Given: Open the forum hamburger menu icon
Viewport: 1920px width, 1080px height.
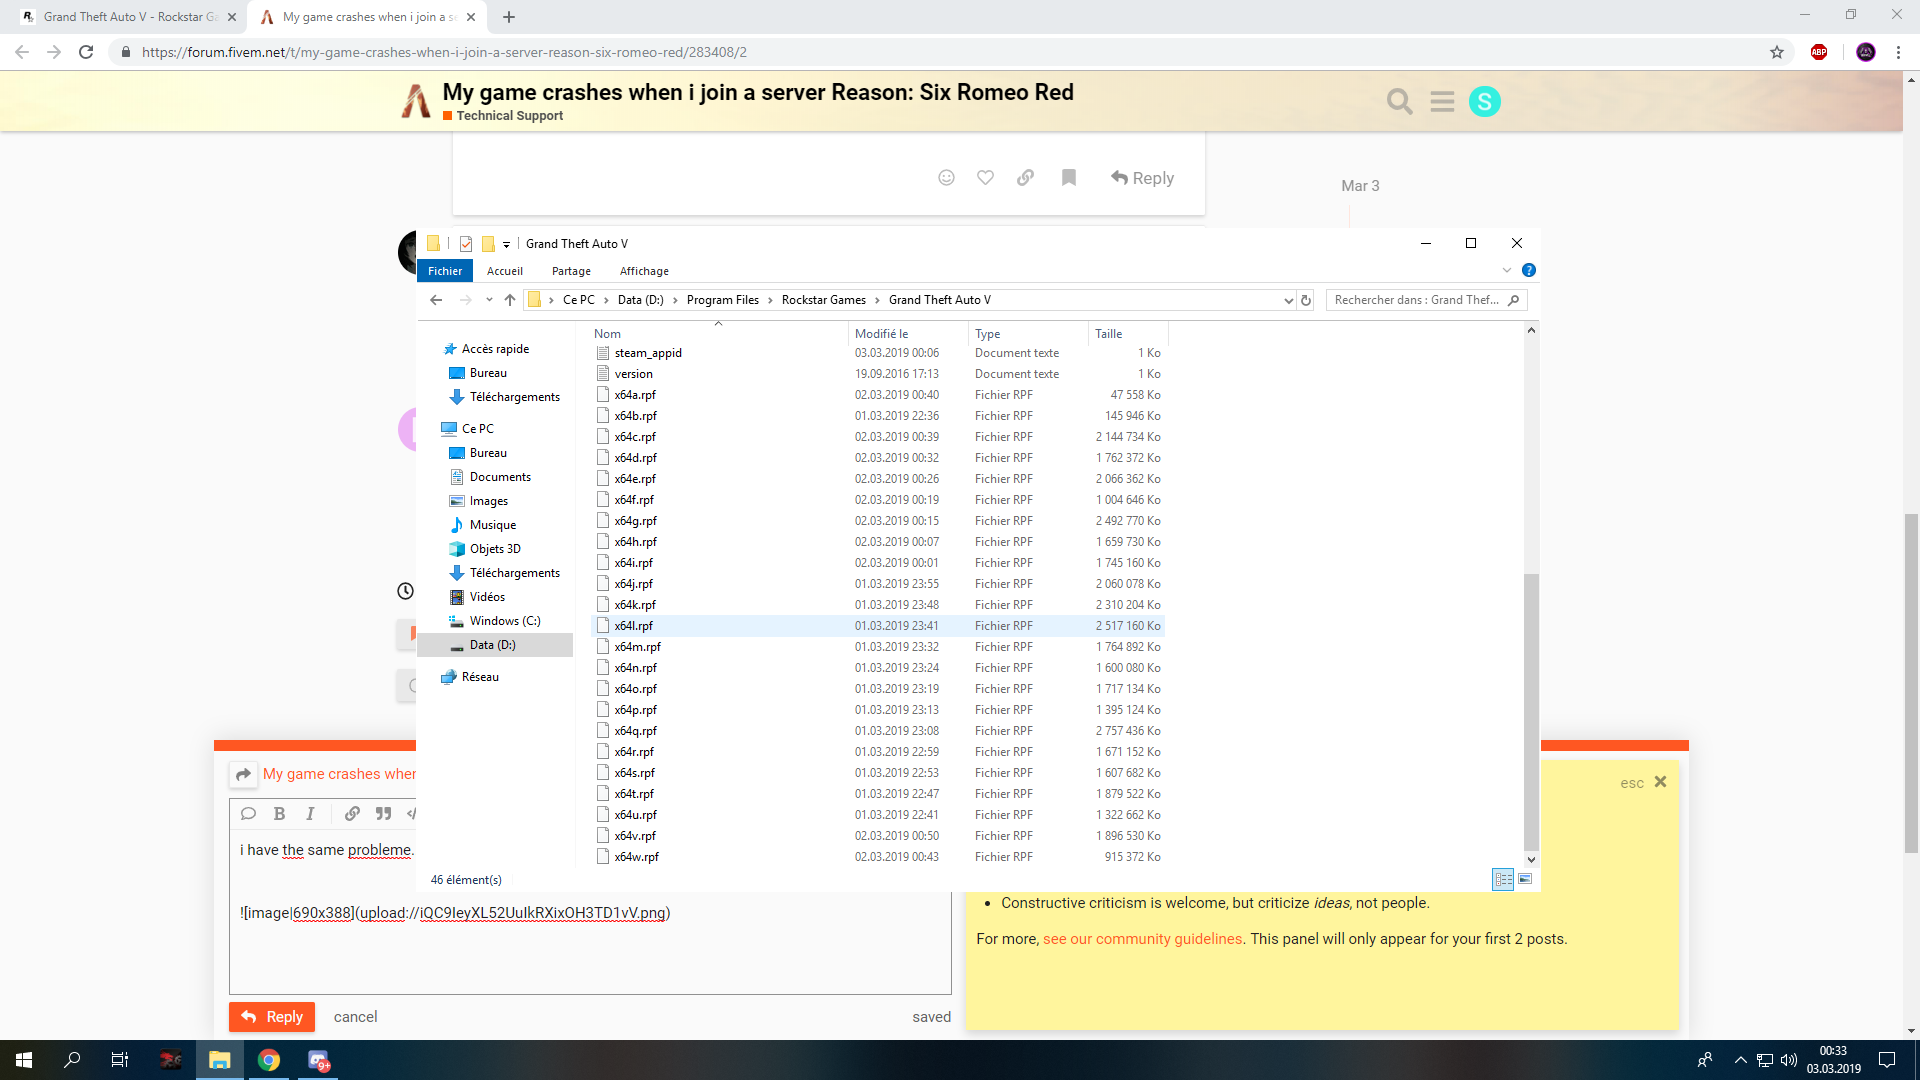Looking at the screenshot, I should 1442,101.
